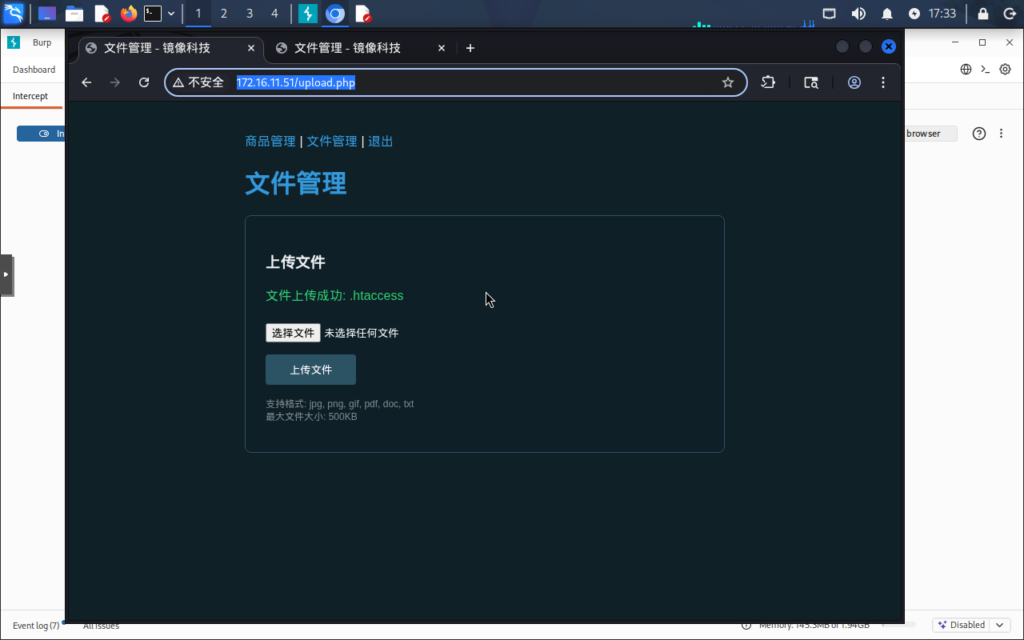Open Burp's Dashboard tab
Screen dimensions: 1024x640
coord(34,70)
